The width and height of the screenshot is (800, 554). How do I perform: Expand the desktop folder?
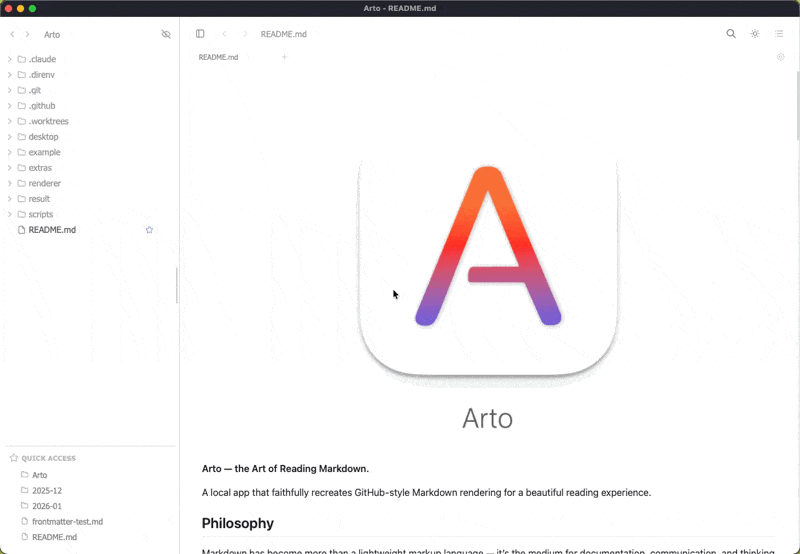pyautogui.click(x=9, y=137)
